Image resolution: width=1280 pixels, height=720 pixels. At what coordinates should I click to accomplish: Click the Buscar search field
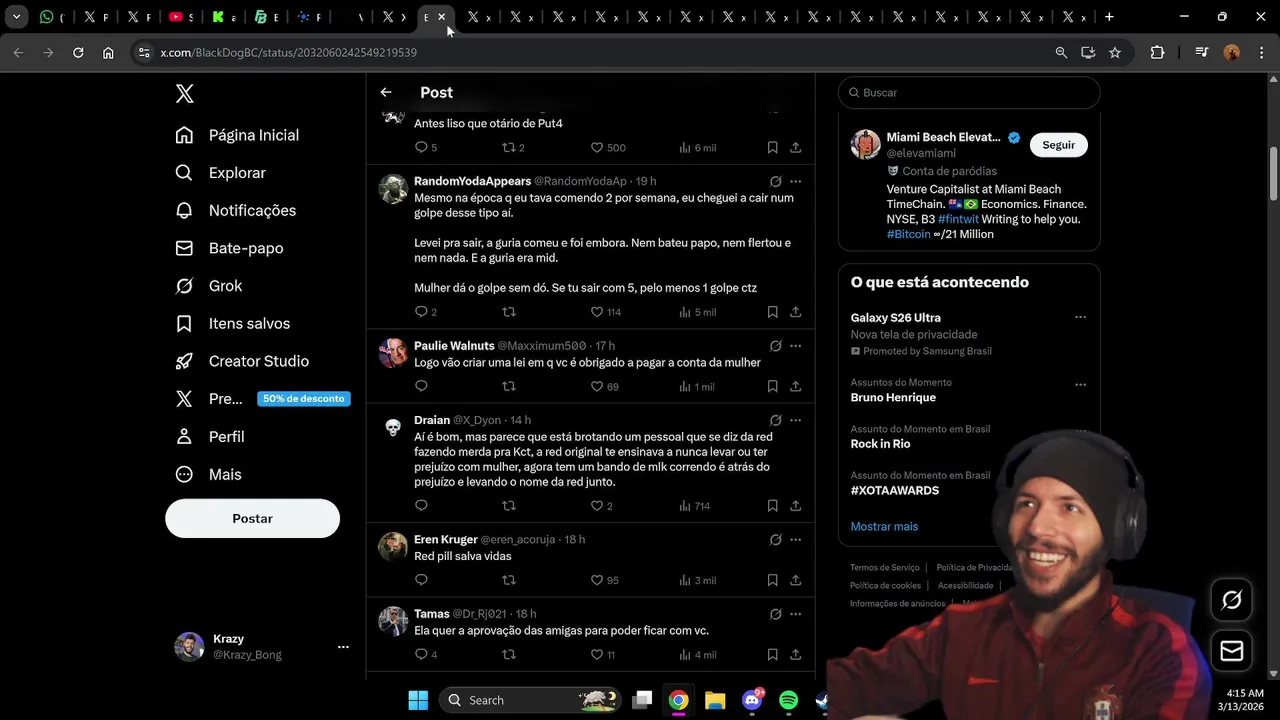coord(969,92)
